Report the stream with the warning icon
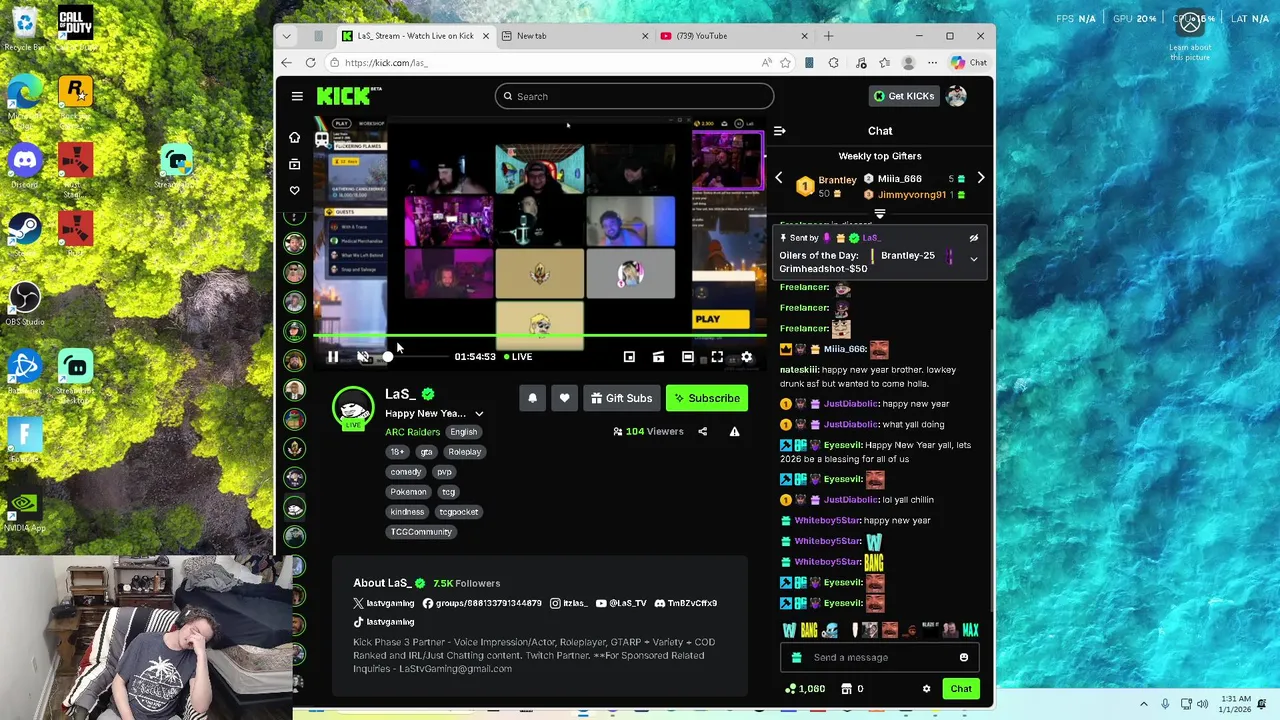 click(734, 432)
